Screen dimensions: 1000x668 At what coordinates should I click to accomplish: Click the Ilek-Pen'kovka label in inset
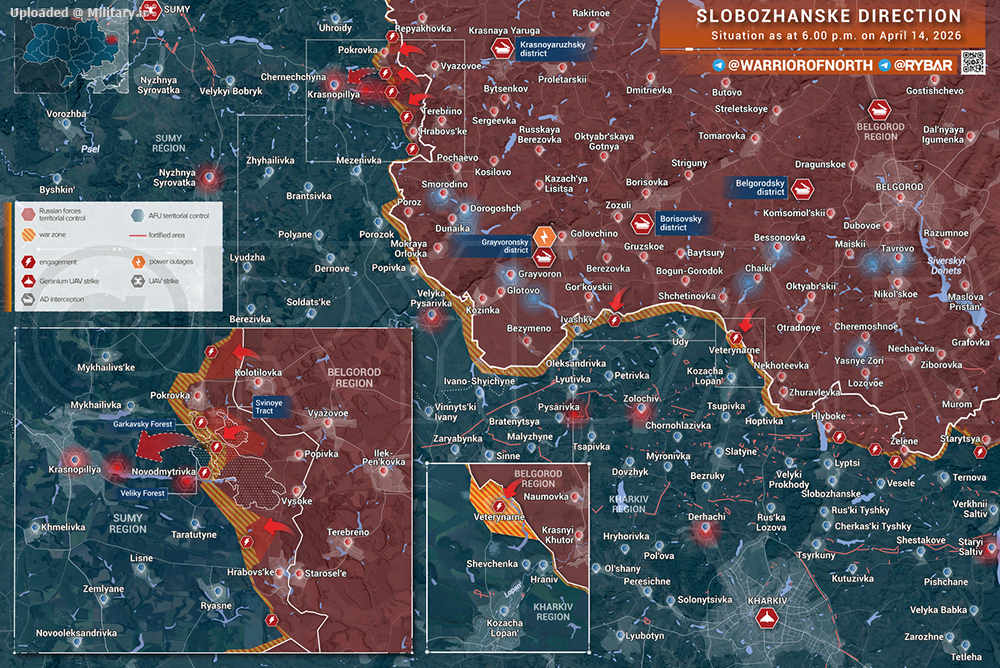pos(383,457)
